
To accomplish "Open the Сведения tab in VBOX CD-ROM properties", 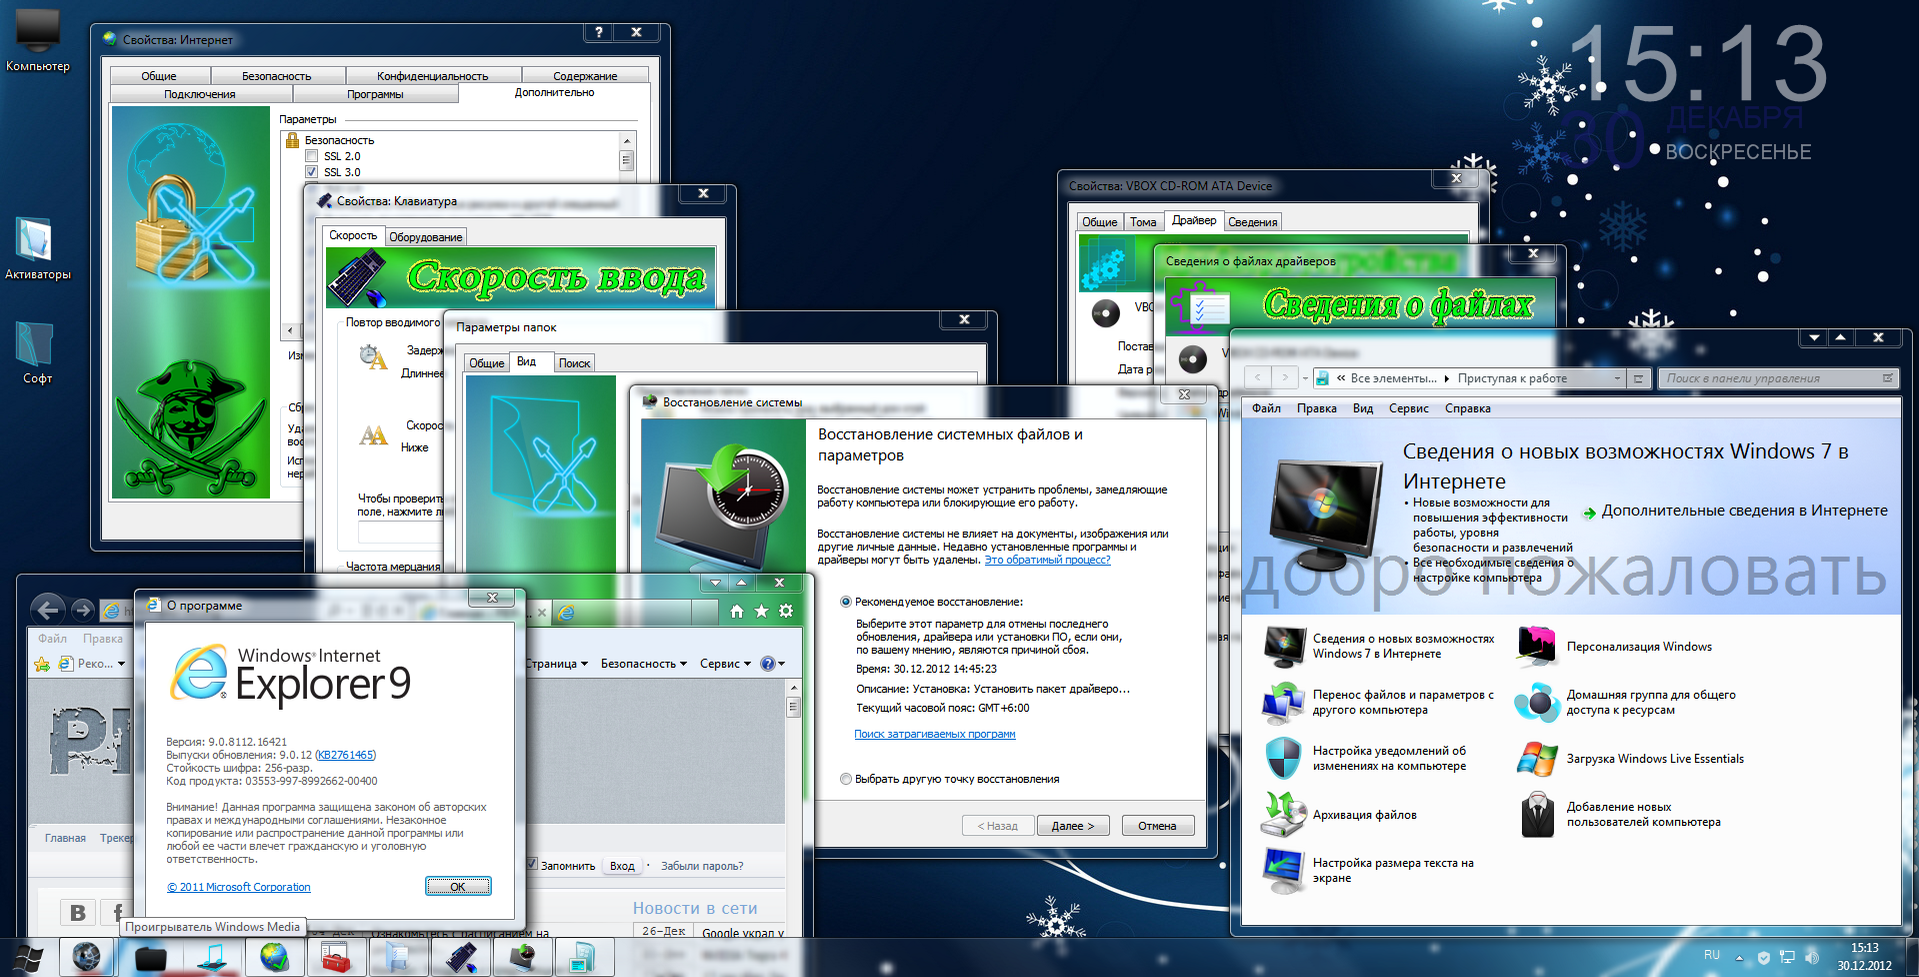I will (x=1253, y=222).
